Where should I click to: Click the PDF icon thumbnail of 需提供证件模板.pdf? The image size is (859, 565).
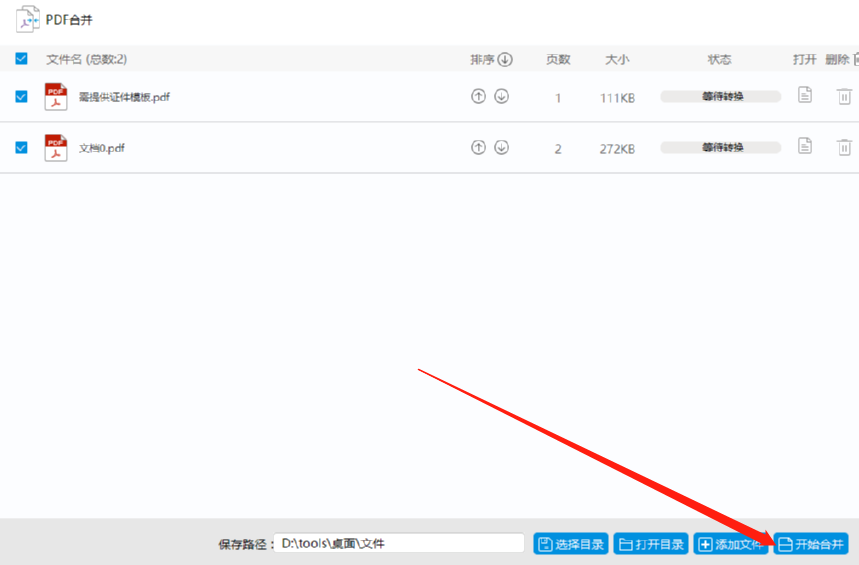click(56, 96)
